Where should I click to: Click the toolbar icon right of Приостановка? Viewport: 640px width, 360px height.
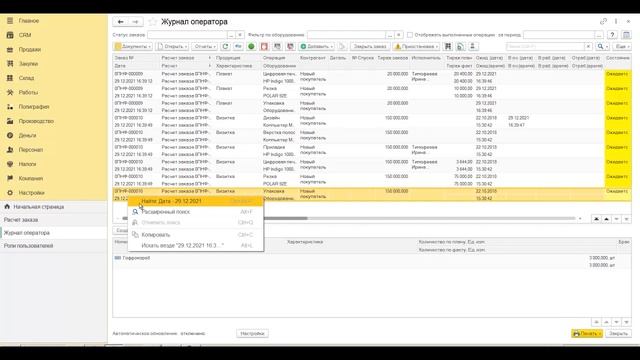pos(448,47)
